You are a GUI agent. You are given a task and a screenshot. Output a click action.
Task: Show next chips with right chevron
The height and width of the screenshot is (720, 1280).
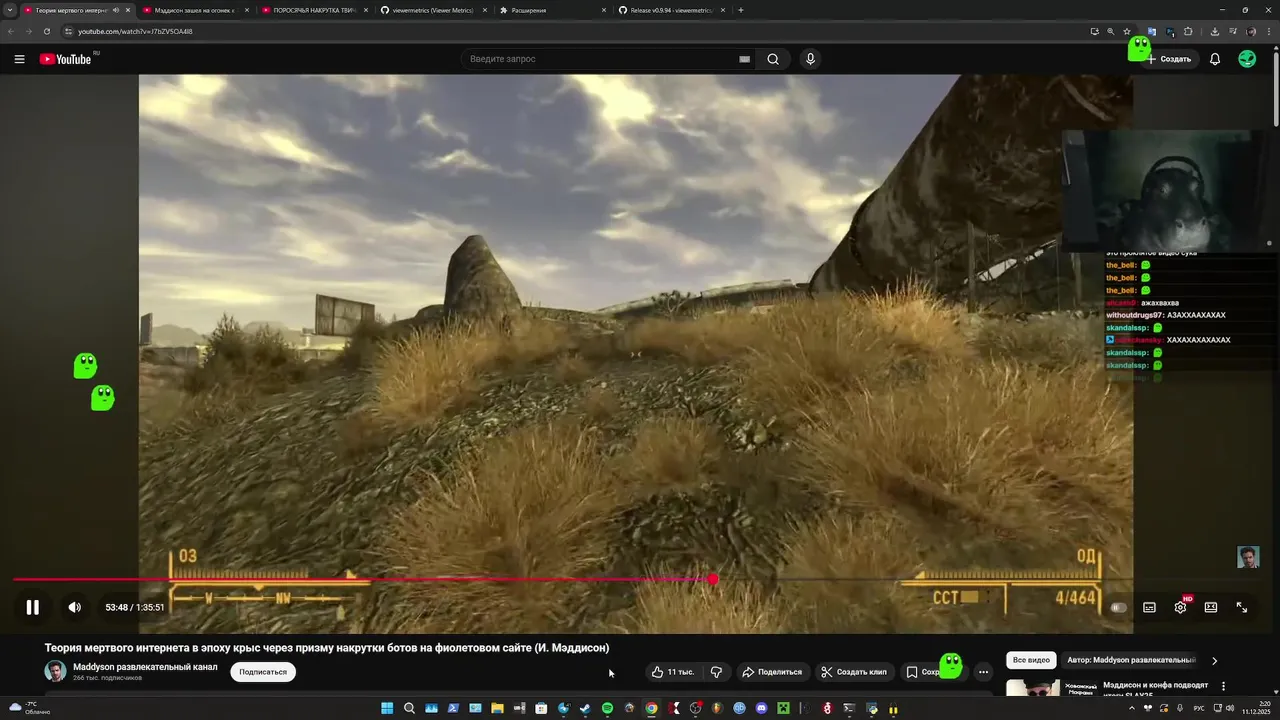point(1214,661)
